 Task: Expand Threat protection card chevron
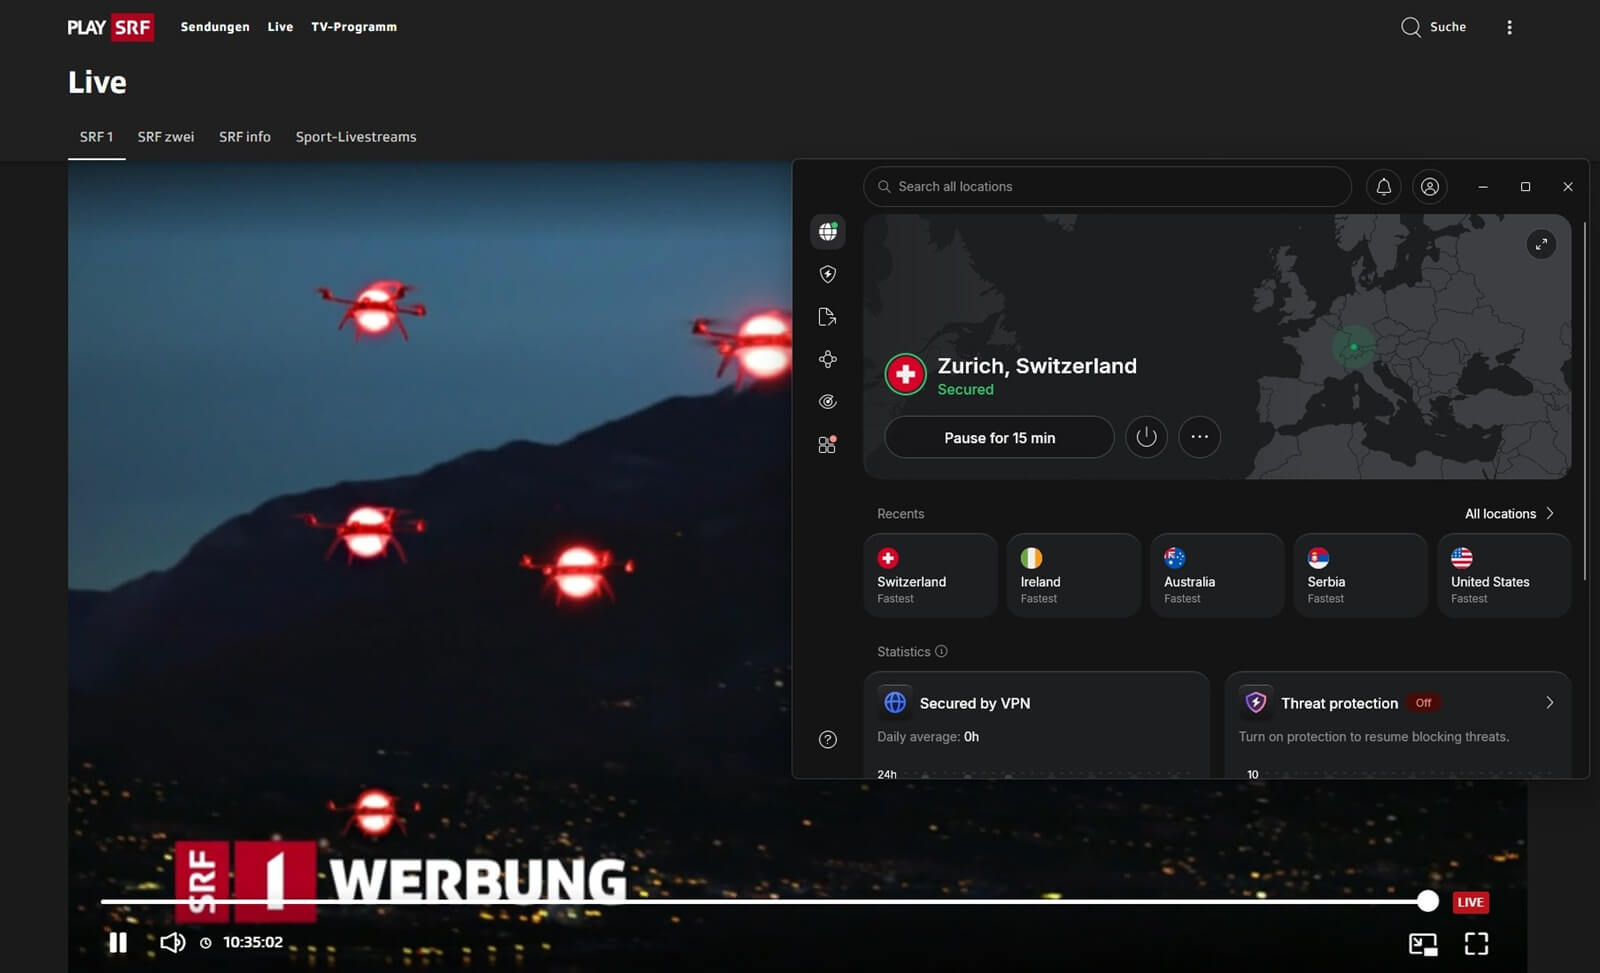pyautogui.click(x=1549, y=703)
